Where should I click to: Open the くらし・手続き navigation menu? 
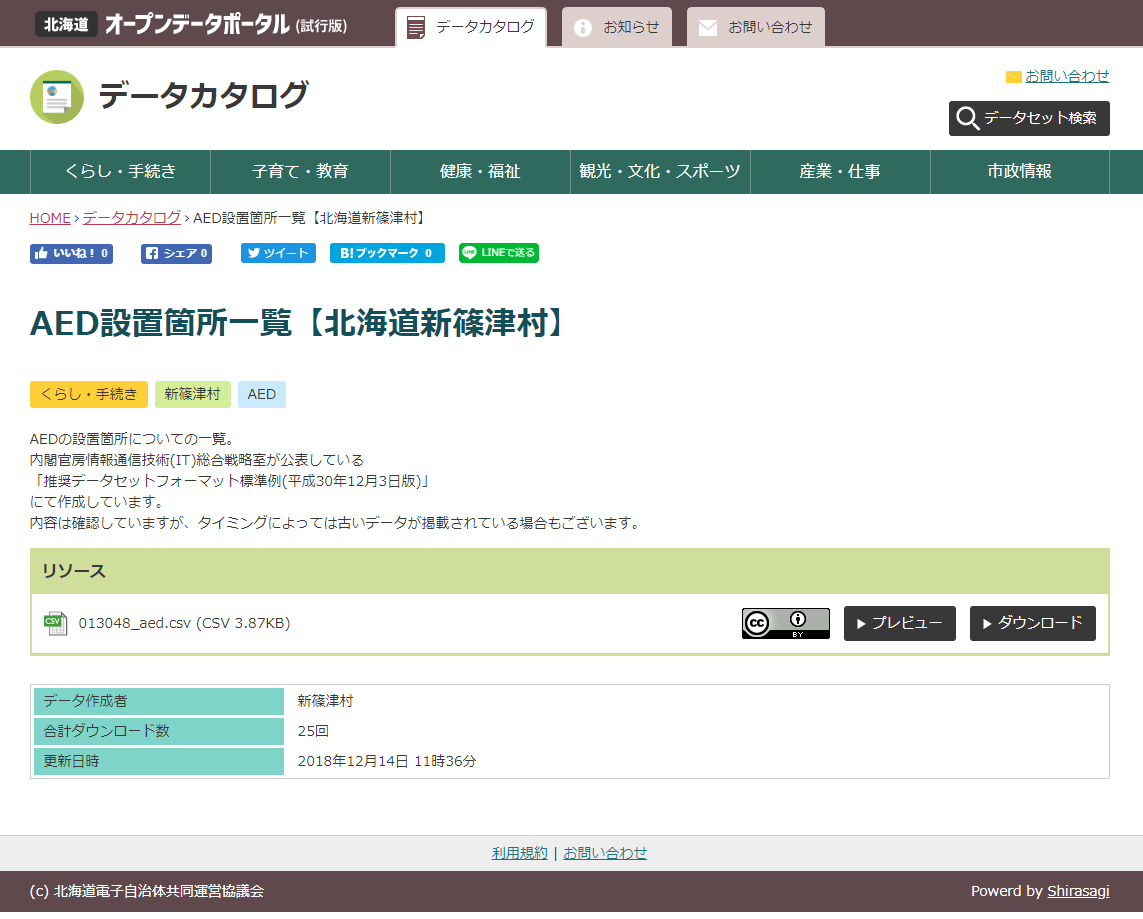[120, 172]
